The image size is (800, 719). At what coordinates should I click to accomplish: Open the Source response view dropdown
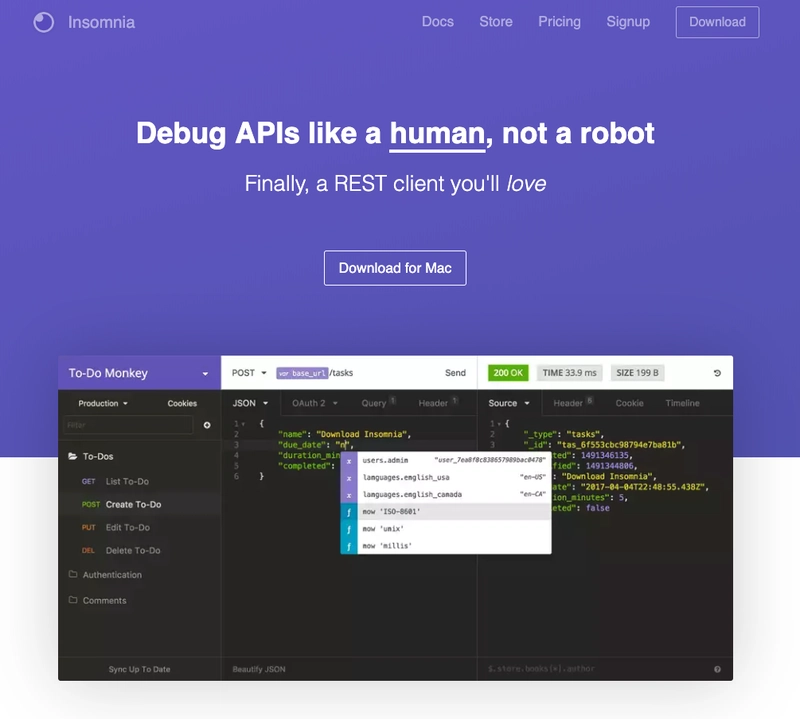[x=509, y=403]
